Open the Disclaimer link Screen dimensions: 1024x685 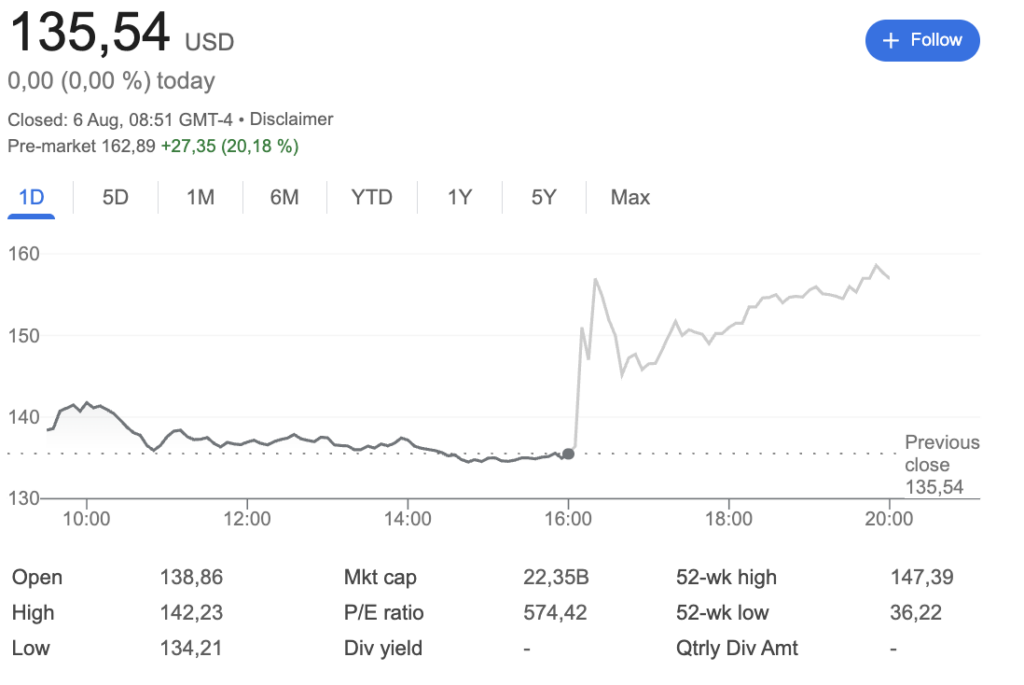291,120
